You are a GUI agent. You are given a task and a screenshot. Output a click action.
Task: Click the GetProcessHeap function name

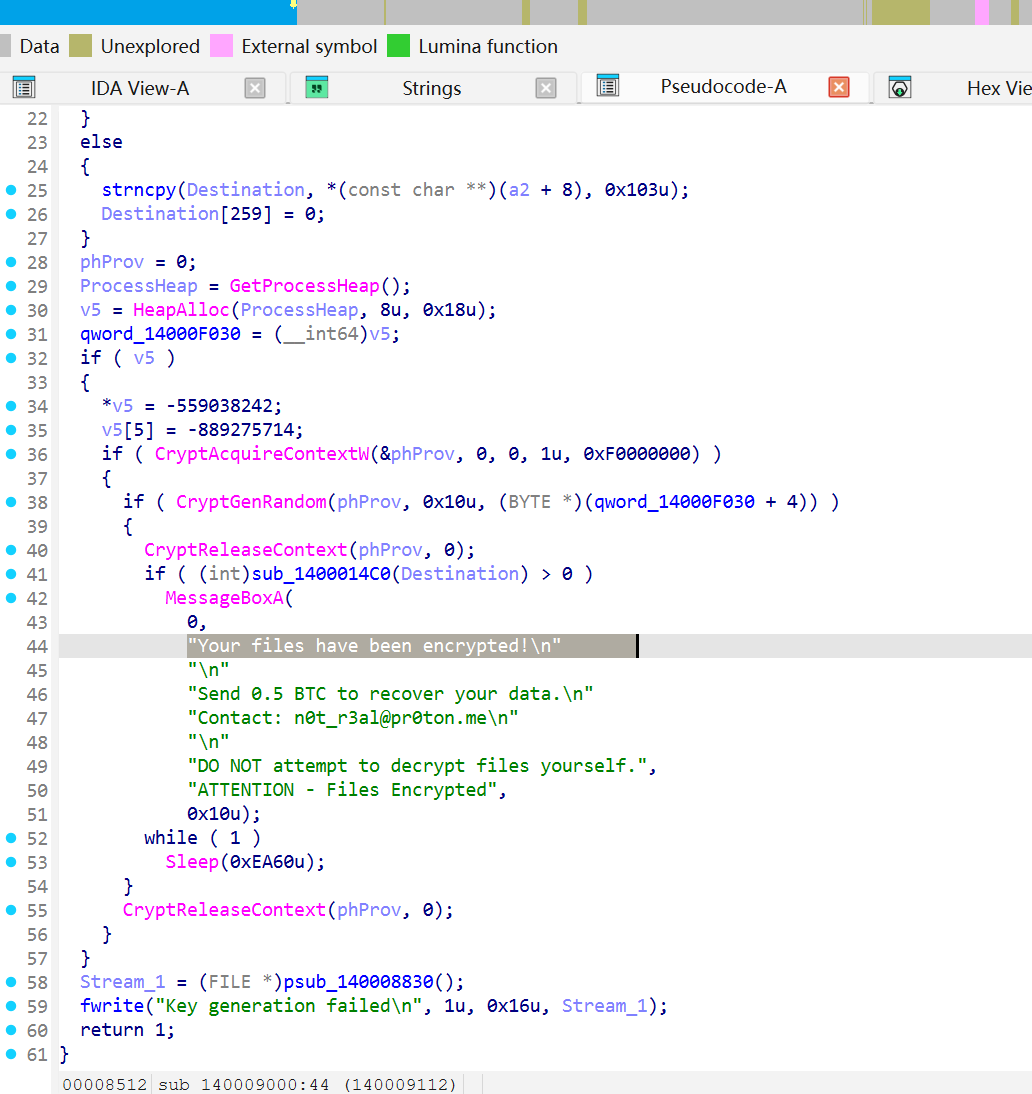coord(304,286)
